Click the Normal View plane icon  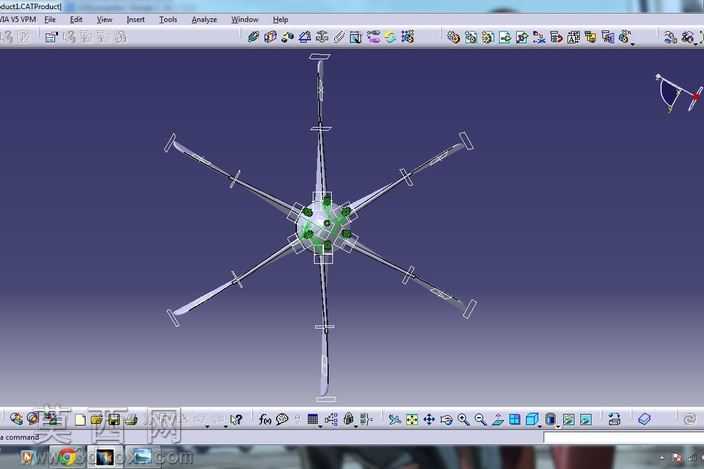(x=497, y=420)
